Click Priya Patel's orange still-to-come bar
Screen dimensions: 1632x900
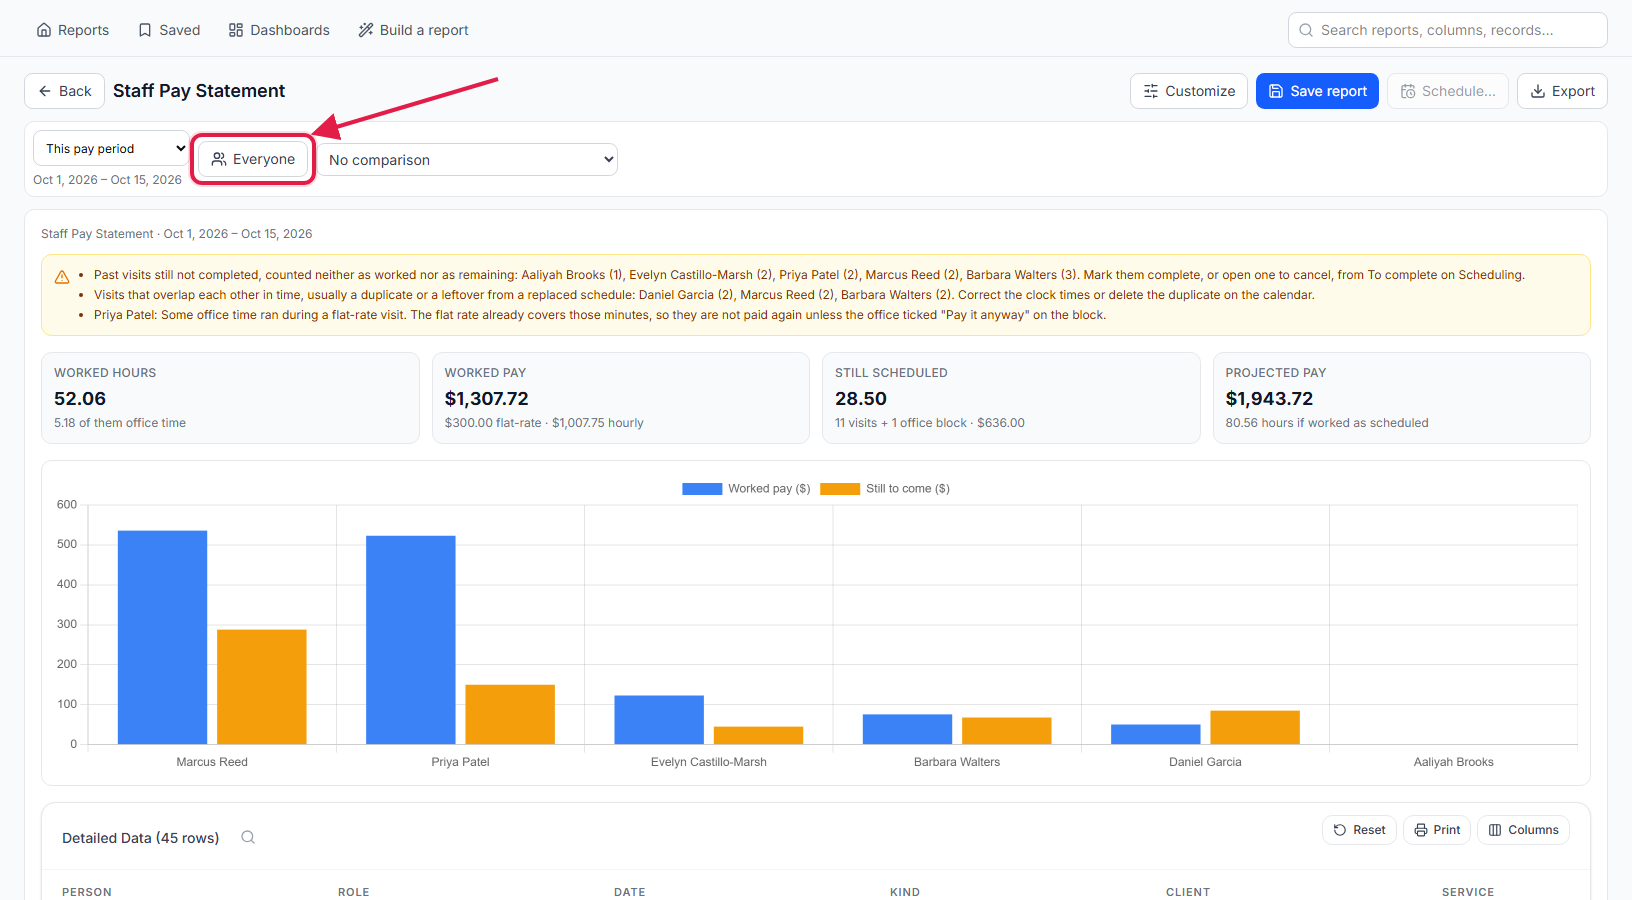[x=510, y=714]
